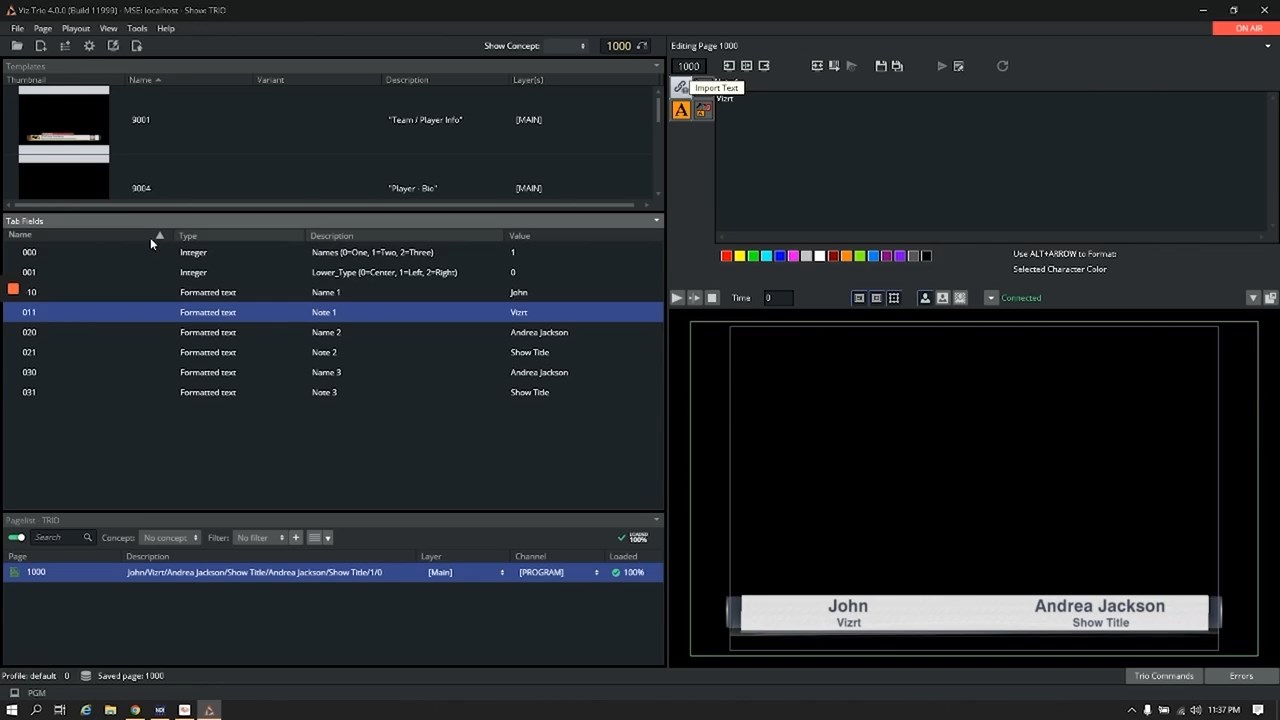
Task: Start preview playback with the play button
Action: coord(677,298)
